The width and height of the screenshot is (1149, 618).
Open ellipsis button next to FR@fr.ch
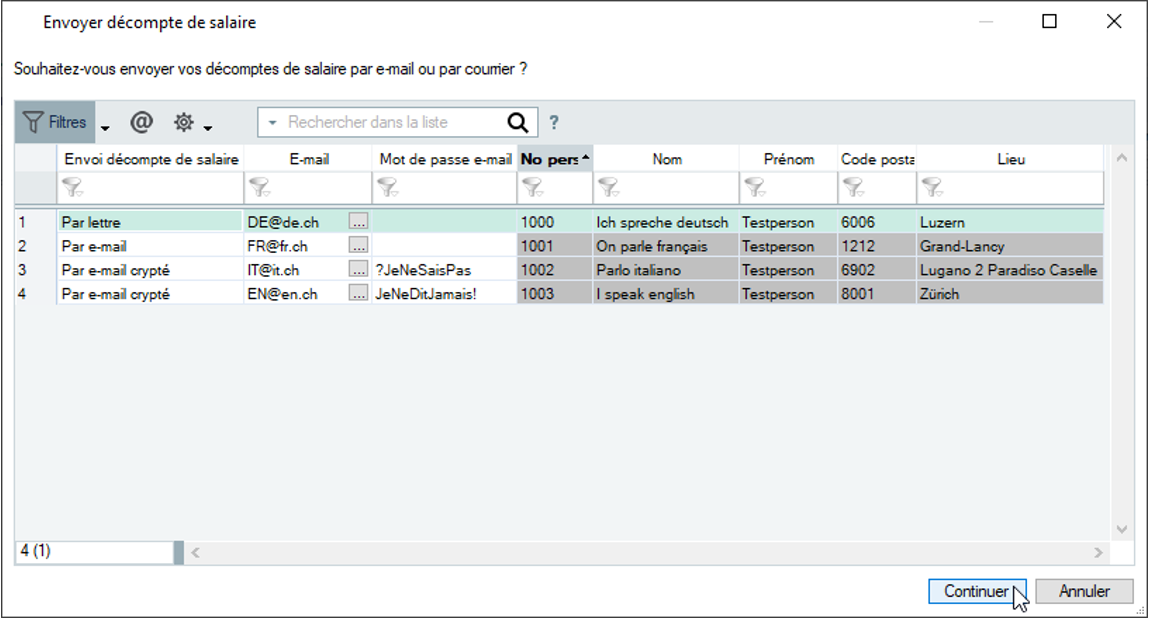point(358,245)
